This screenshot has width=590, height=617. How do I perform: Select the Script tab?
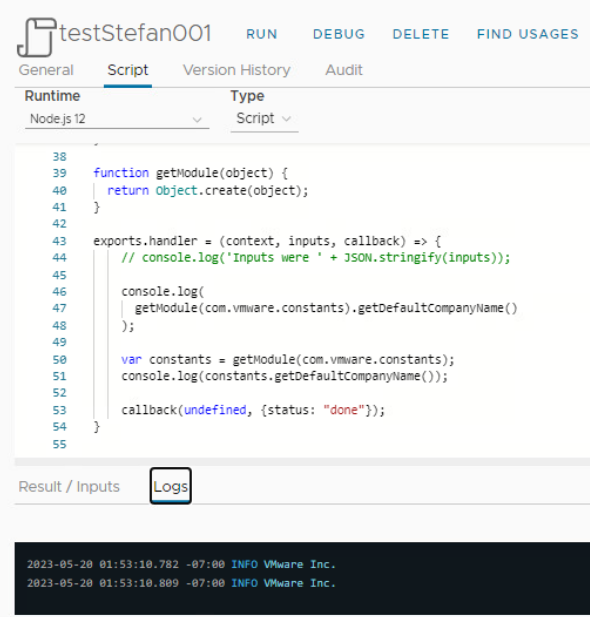coord(128,70)
